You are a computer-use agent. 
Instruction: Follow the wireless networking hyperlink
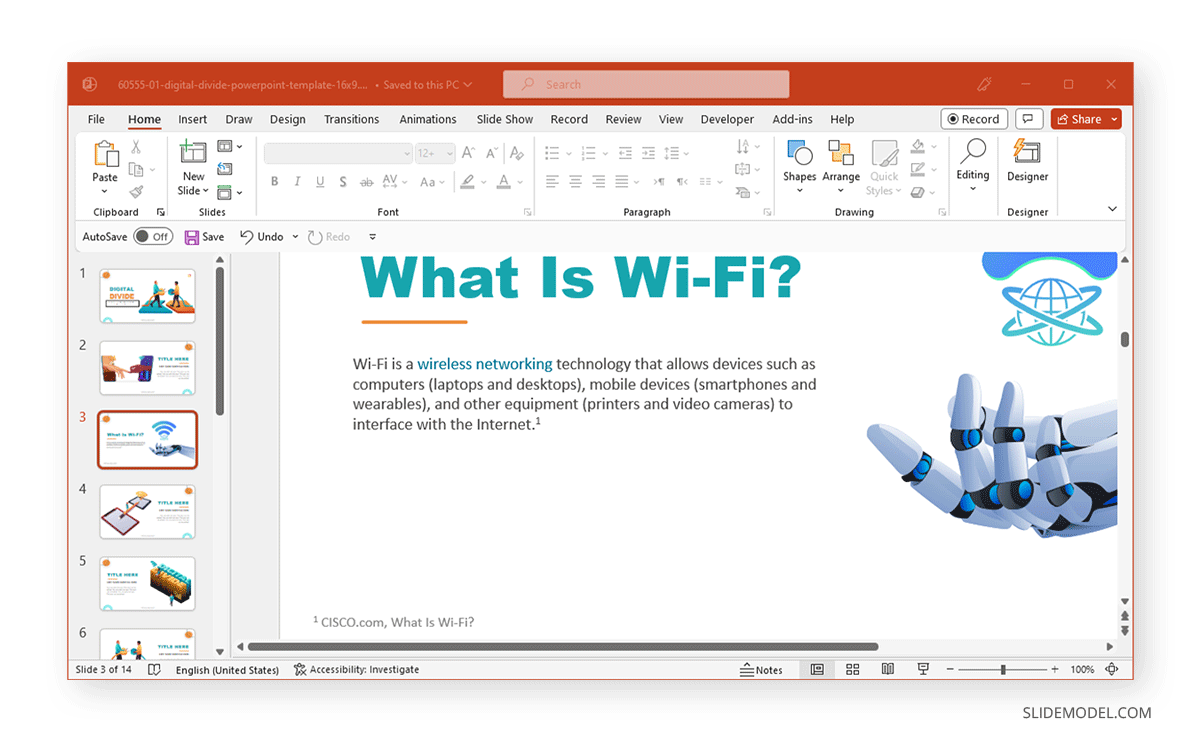485,364
